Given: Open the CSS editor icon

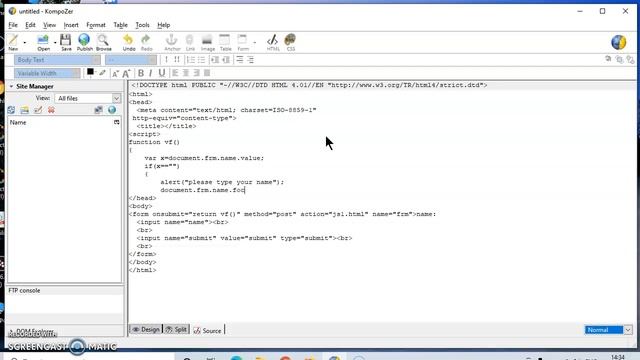Looking at the screenshot, I should coord(290,42).
